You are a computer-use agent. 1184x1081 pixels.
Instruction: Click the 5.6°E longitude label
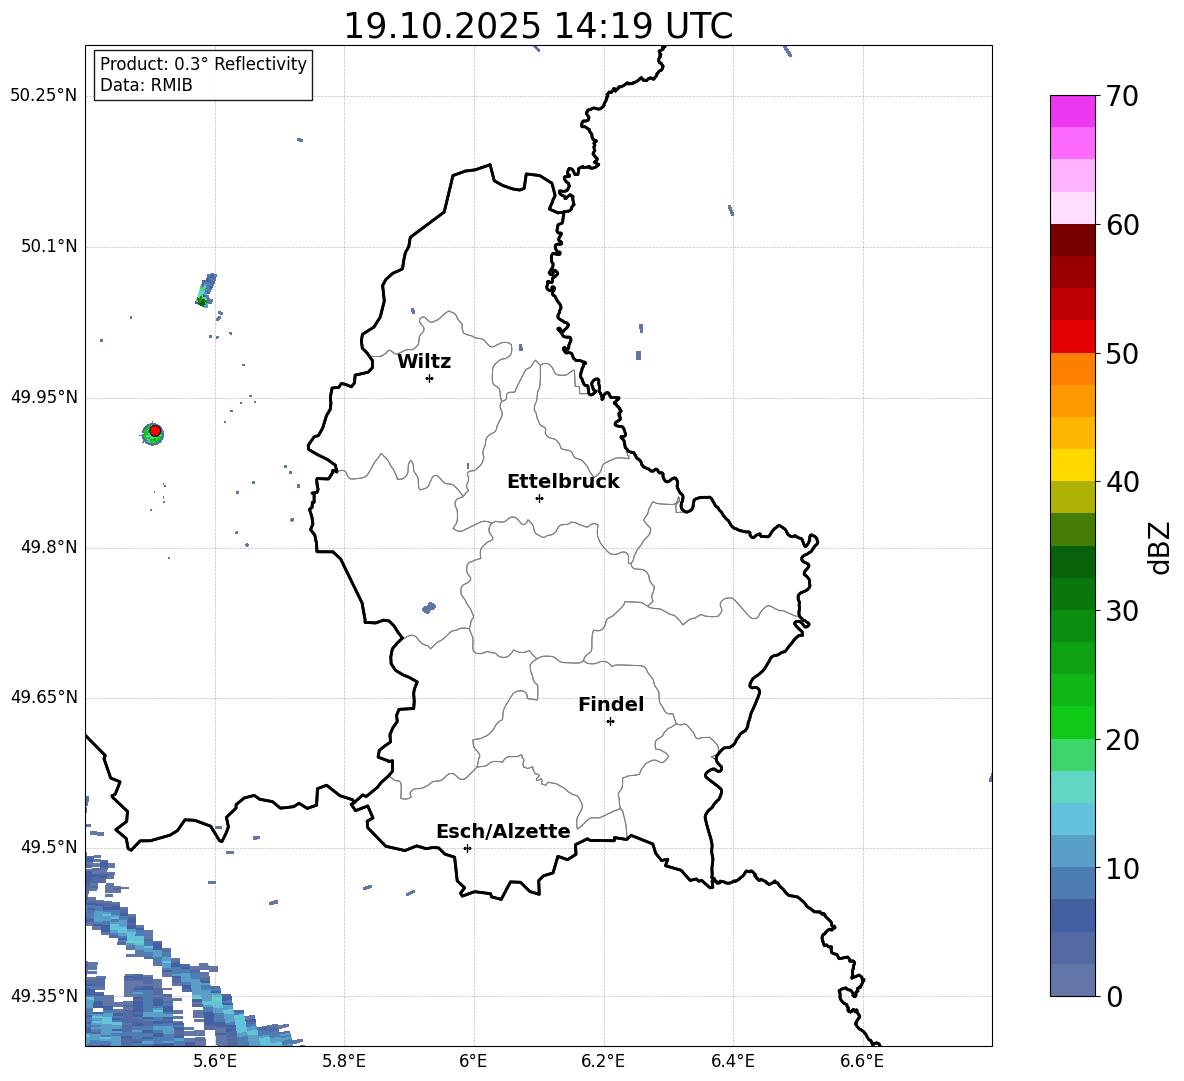pos(215,1061)
